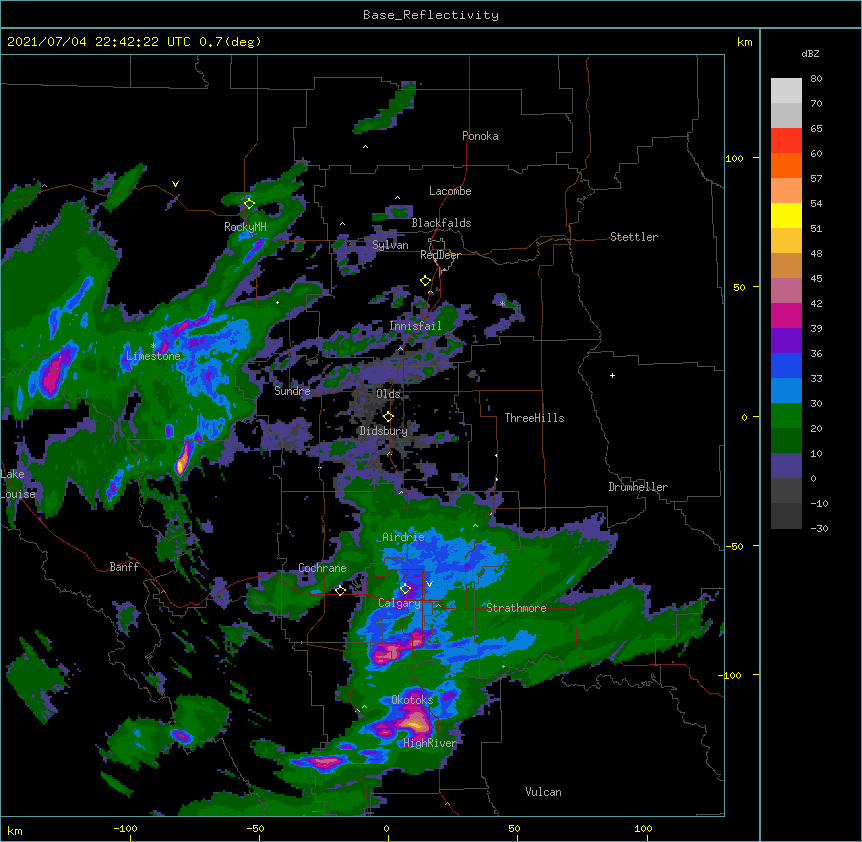Click the Didsbury town label
This screenshot has height=842, width=862.
coord(384,431)
